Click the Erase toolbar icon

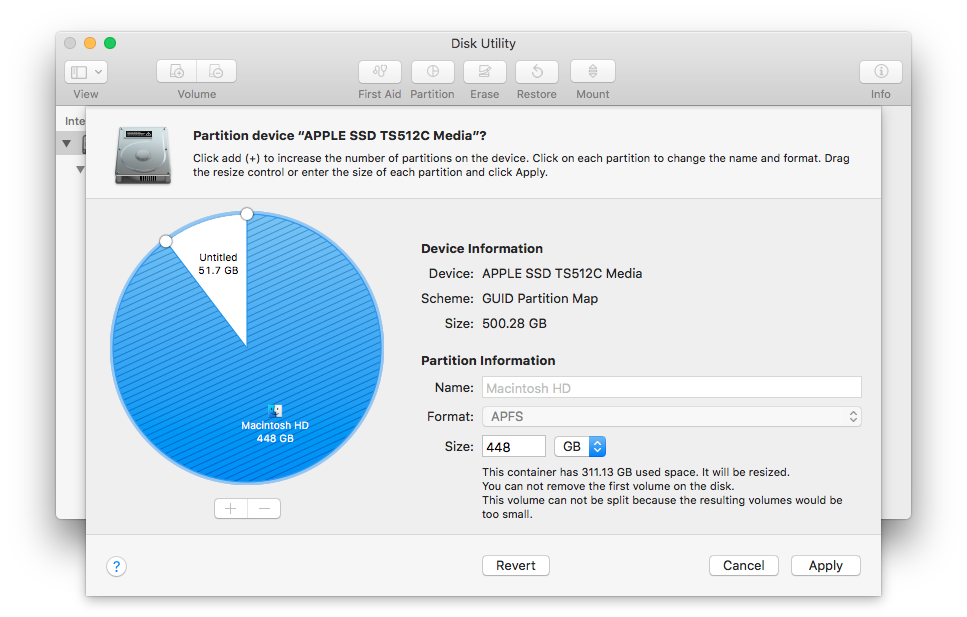(x=485, y=72)
